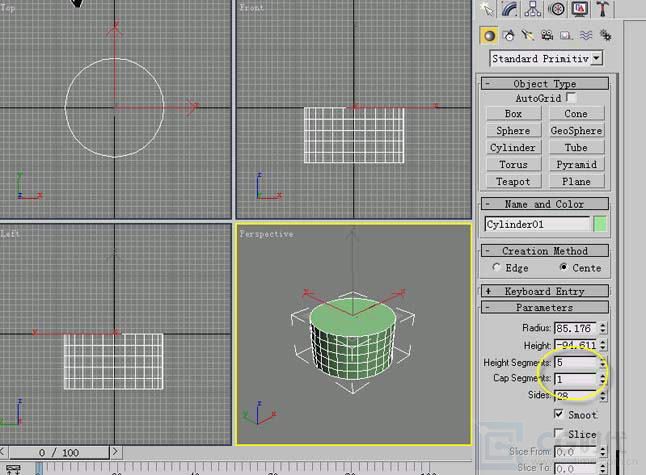Click the Cone primitive button
Viewport: 646px width, 475px height.
tap(576, 113)
